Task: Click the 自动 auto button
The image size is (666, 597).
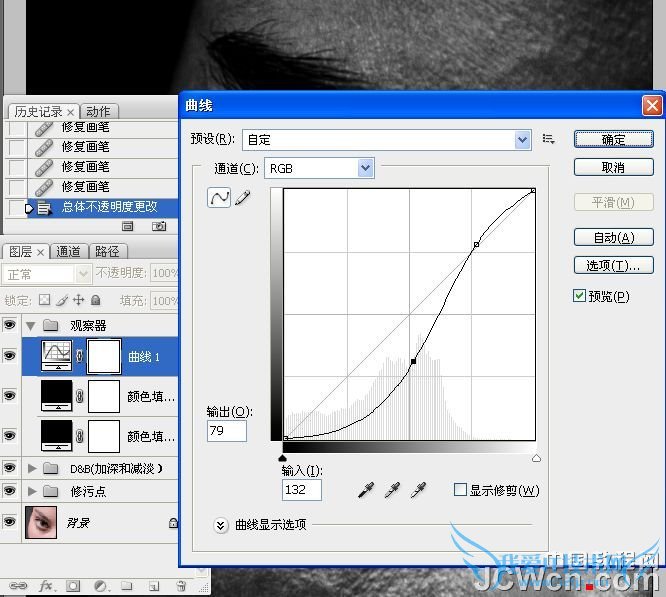Action: pyautogui.click(x=613, y=237)
